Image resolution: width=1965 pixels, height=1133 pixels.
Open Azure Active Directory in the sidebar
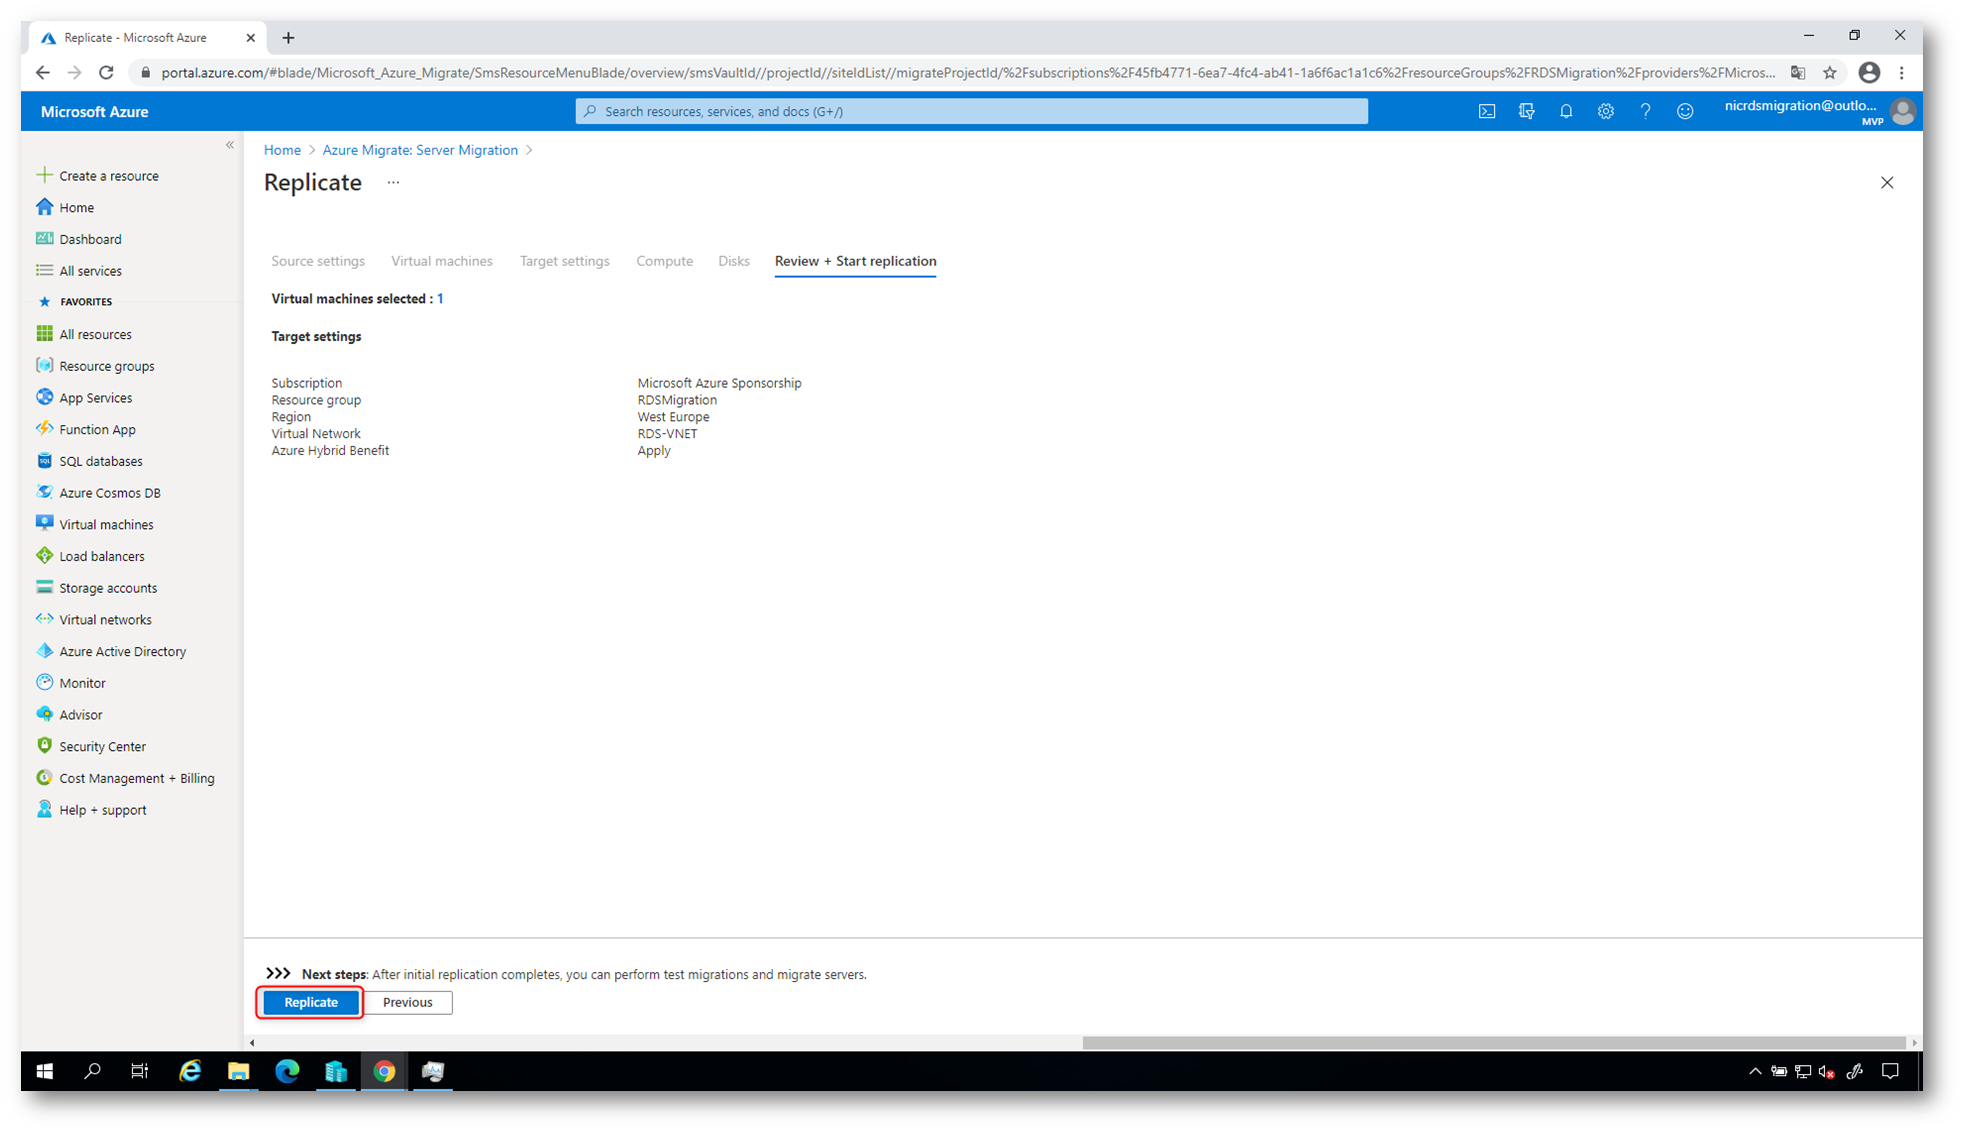pyautogui.click(x=122, y=652)
